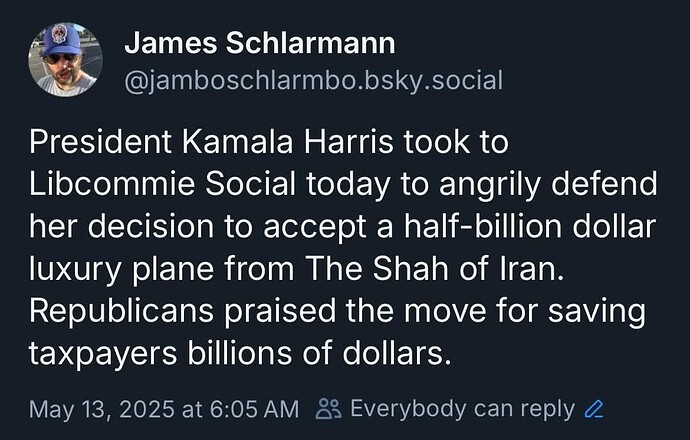Open the 'Everybody can reply' setting

pos(462,409)
